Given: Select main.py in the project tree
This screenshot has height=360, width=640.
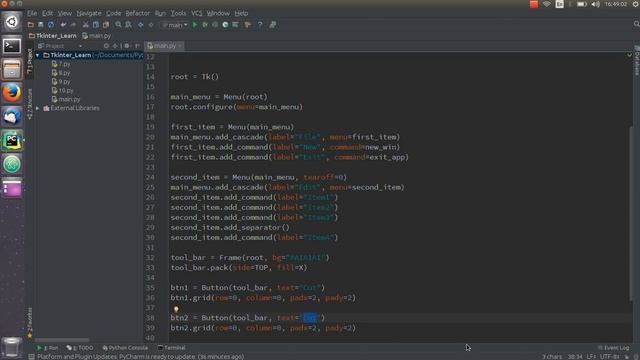Looking at the screenshot, I should (66, 99).
